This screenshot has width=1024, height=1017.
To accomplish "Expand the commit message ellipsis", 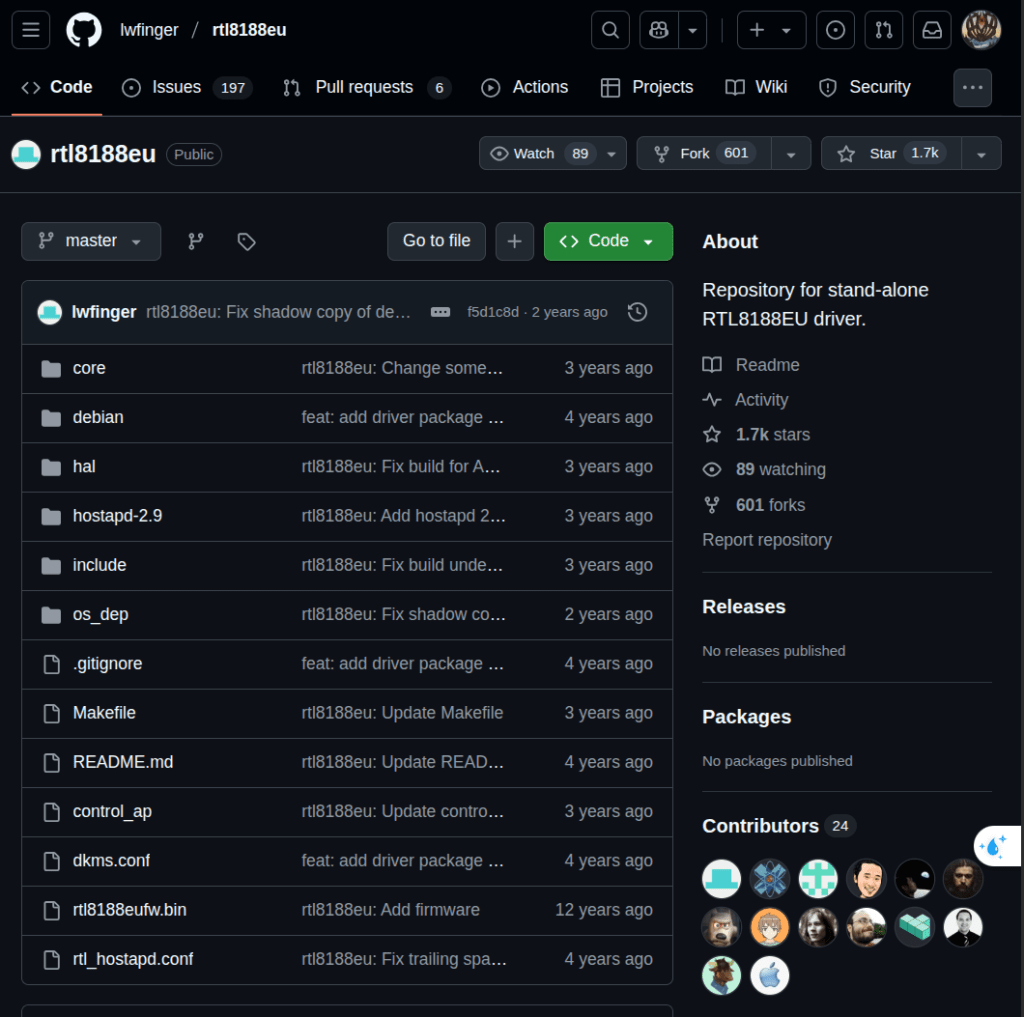I will (440, 312).
